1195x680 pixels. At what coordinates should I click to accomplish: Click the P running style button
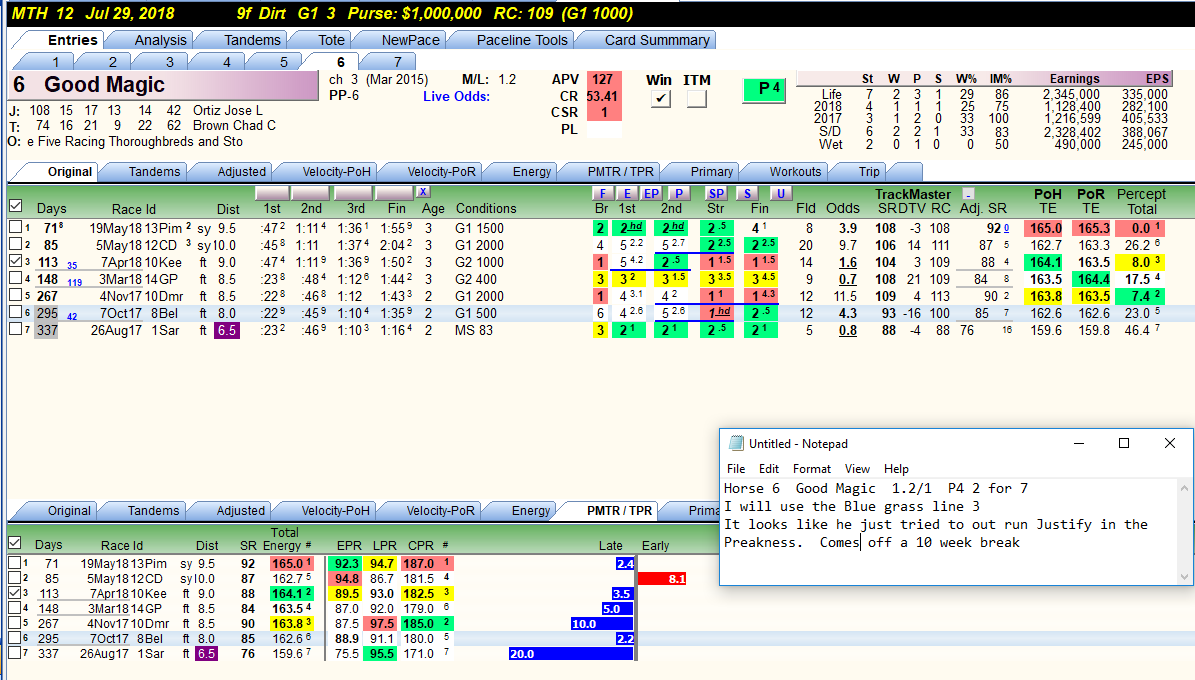pos(678,193)
